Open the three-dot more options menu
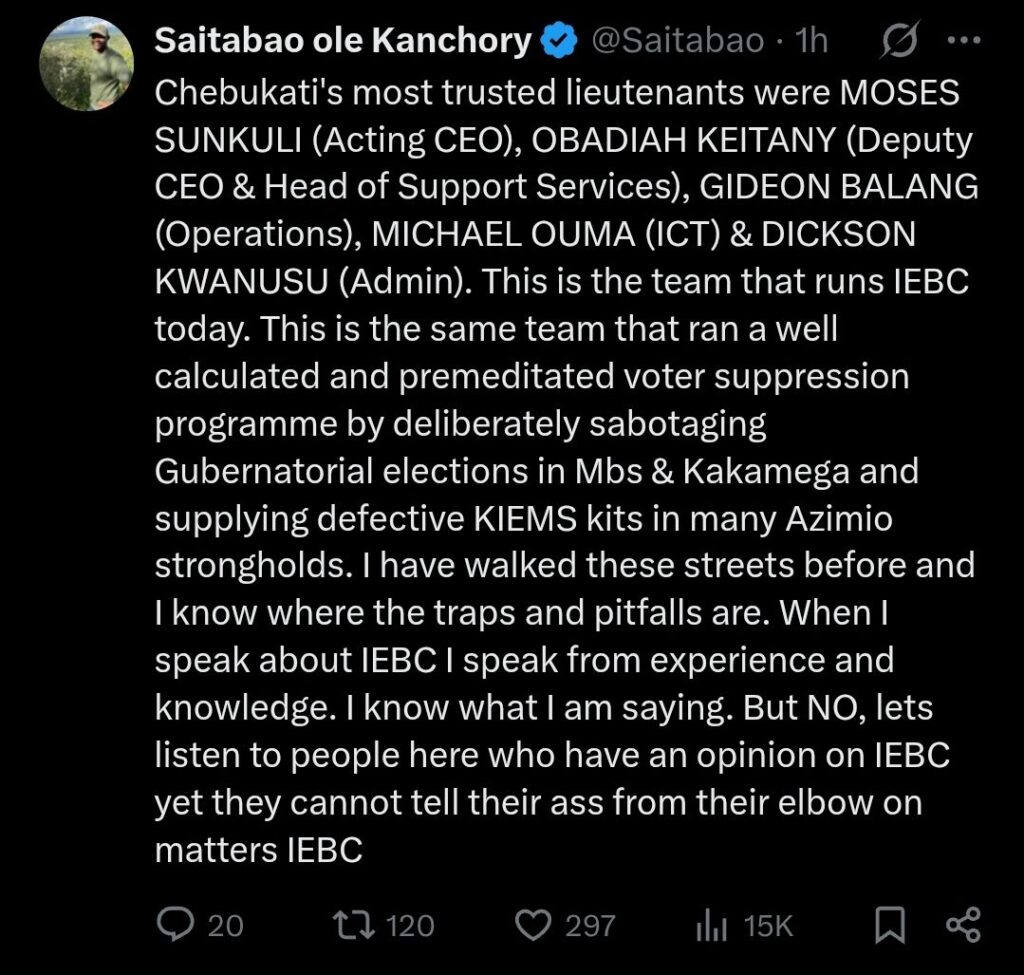 tap(962, 41)
